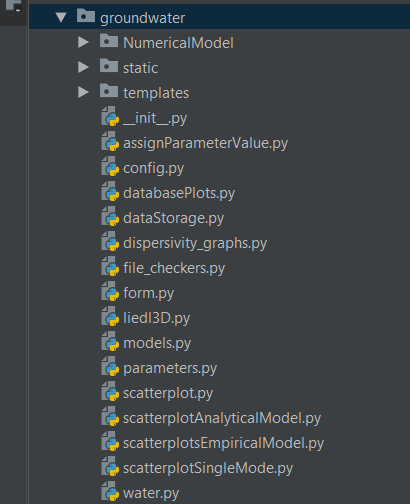This screenshot has width=410, height=504.
Task: Click the NumericalModel folder icon
Action: (109, 40)
